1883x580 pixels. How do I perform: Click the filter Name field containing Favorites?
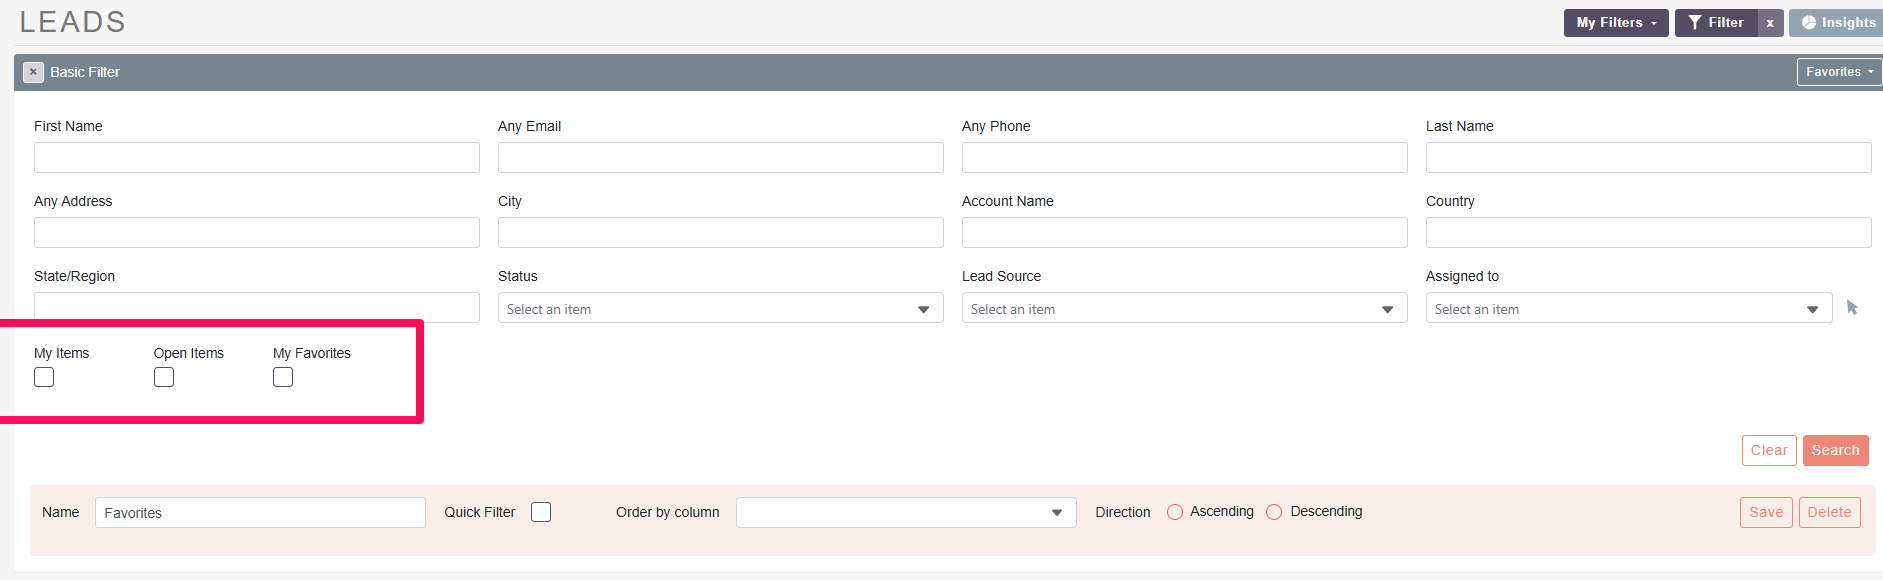click(x=260, y=513)
